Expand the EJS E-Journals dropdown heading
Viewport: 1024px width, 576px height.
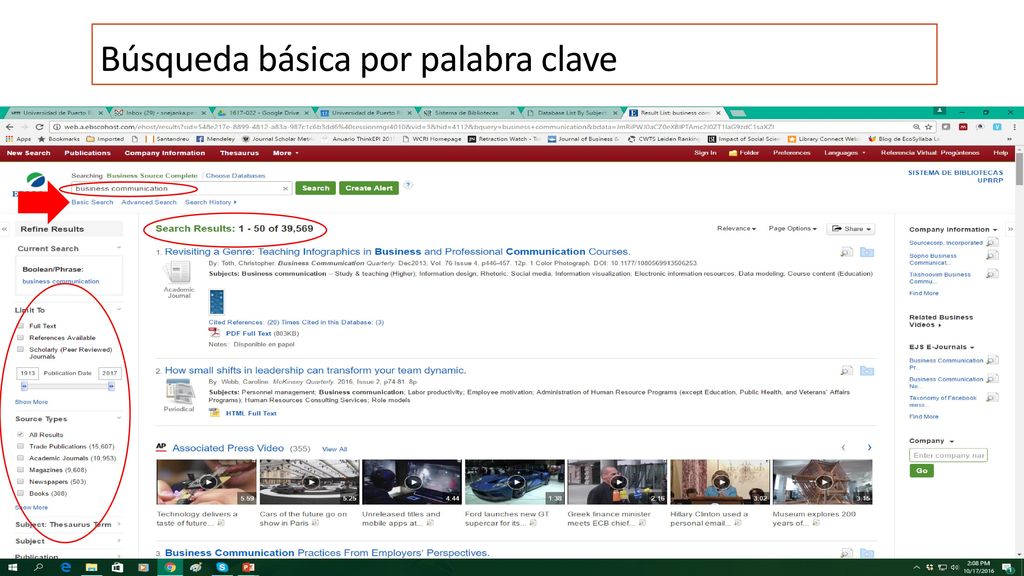(x=941, y=347)
